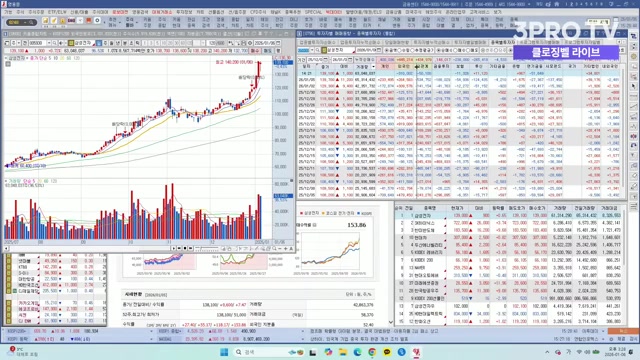The height and width of the screenshot is (360, 640).
Task: Click the 외국인 column header
Action: [x=403, y=67]
